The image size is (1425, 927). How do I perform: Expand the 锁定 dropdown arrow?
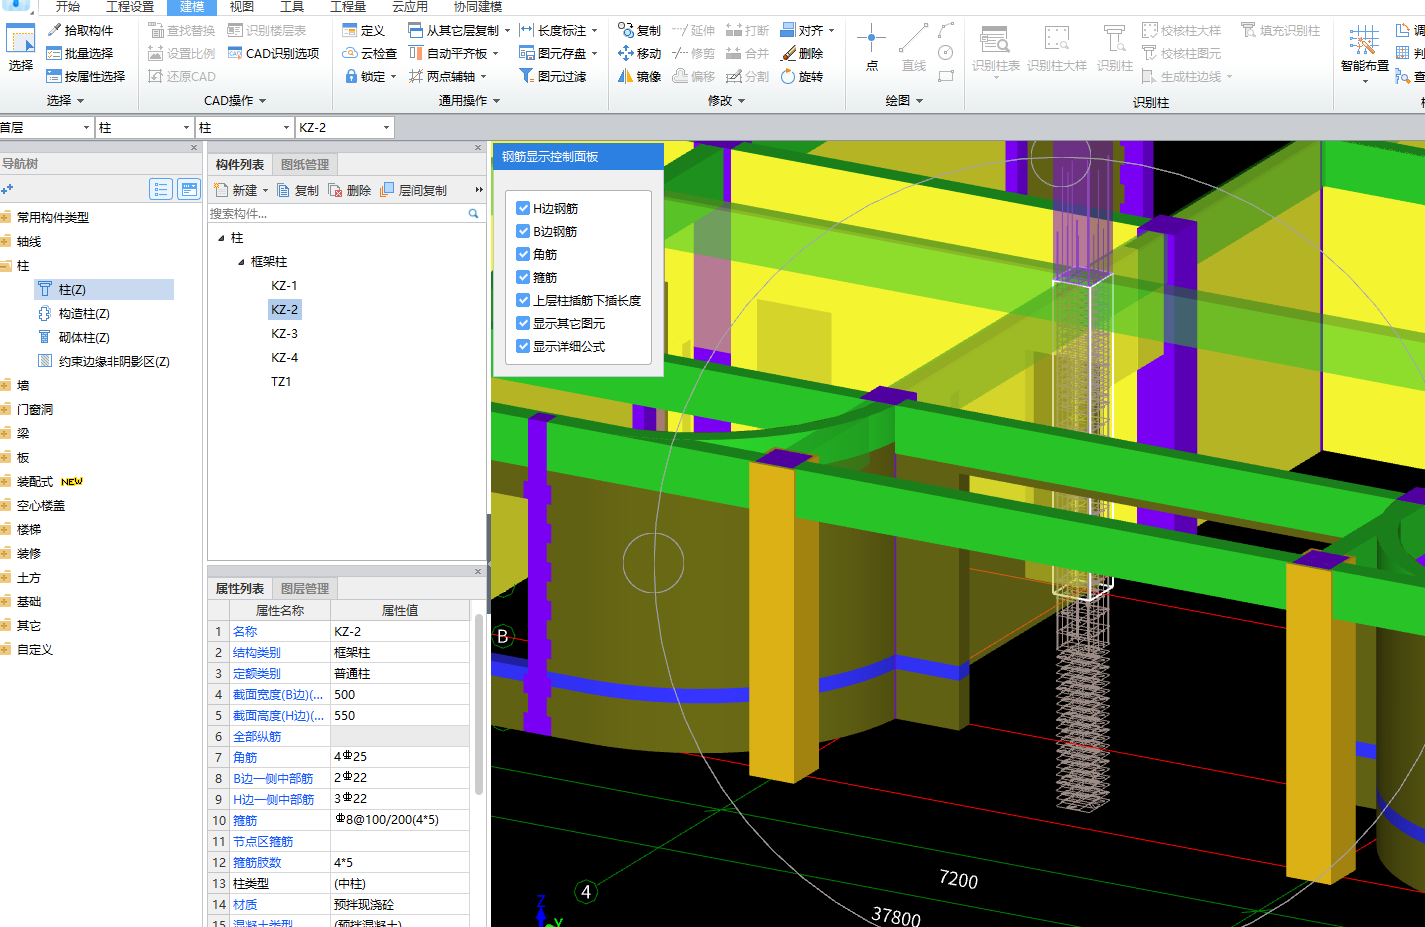point(393,77)
